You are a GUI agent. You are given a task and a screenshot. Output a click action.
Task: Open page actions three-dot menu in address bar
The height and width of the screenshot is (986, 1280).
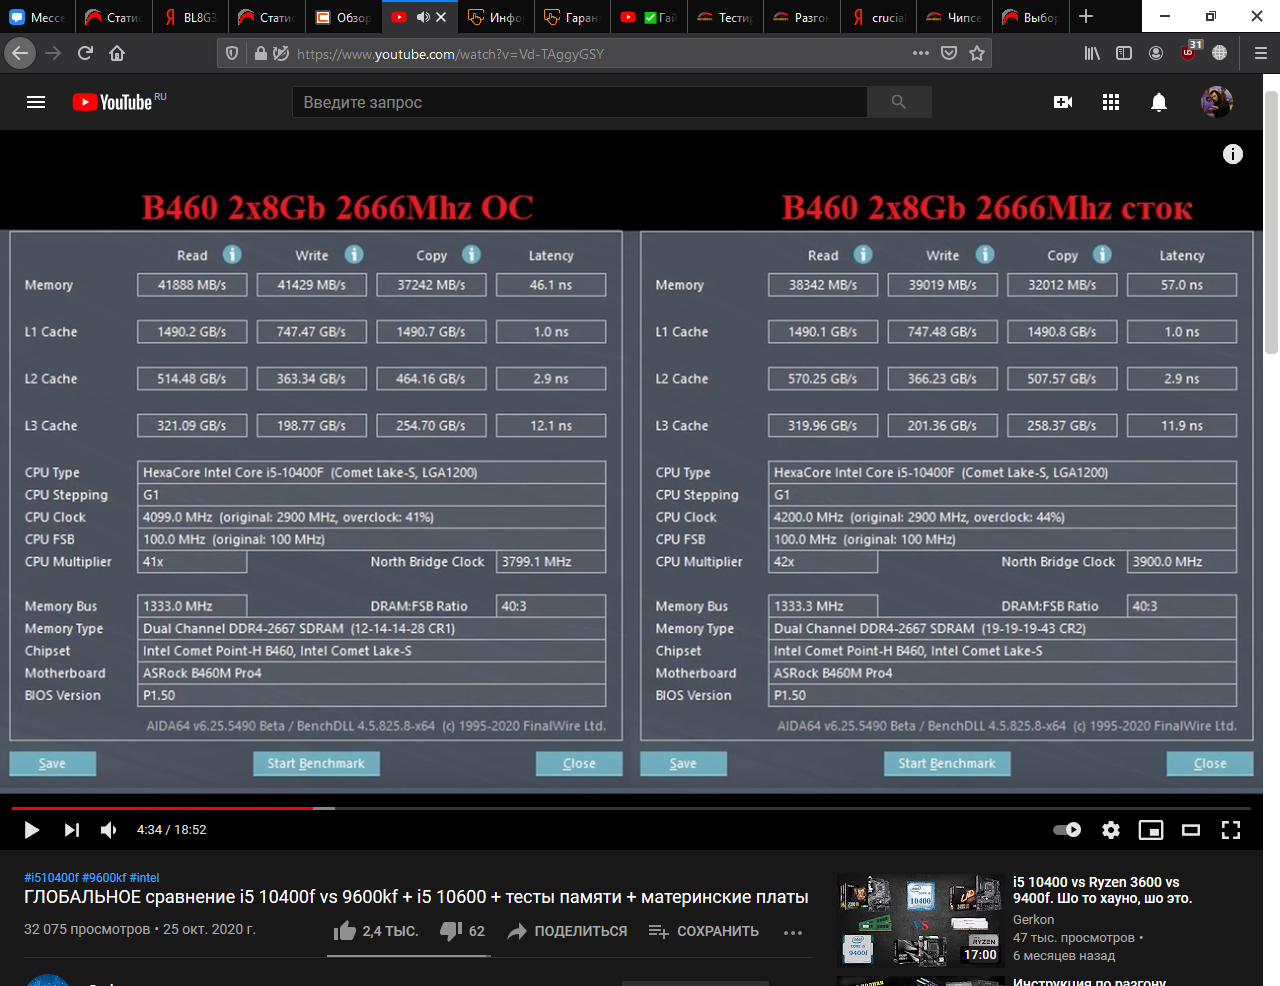coord(921,53)
